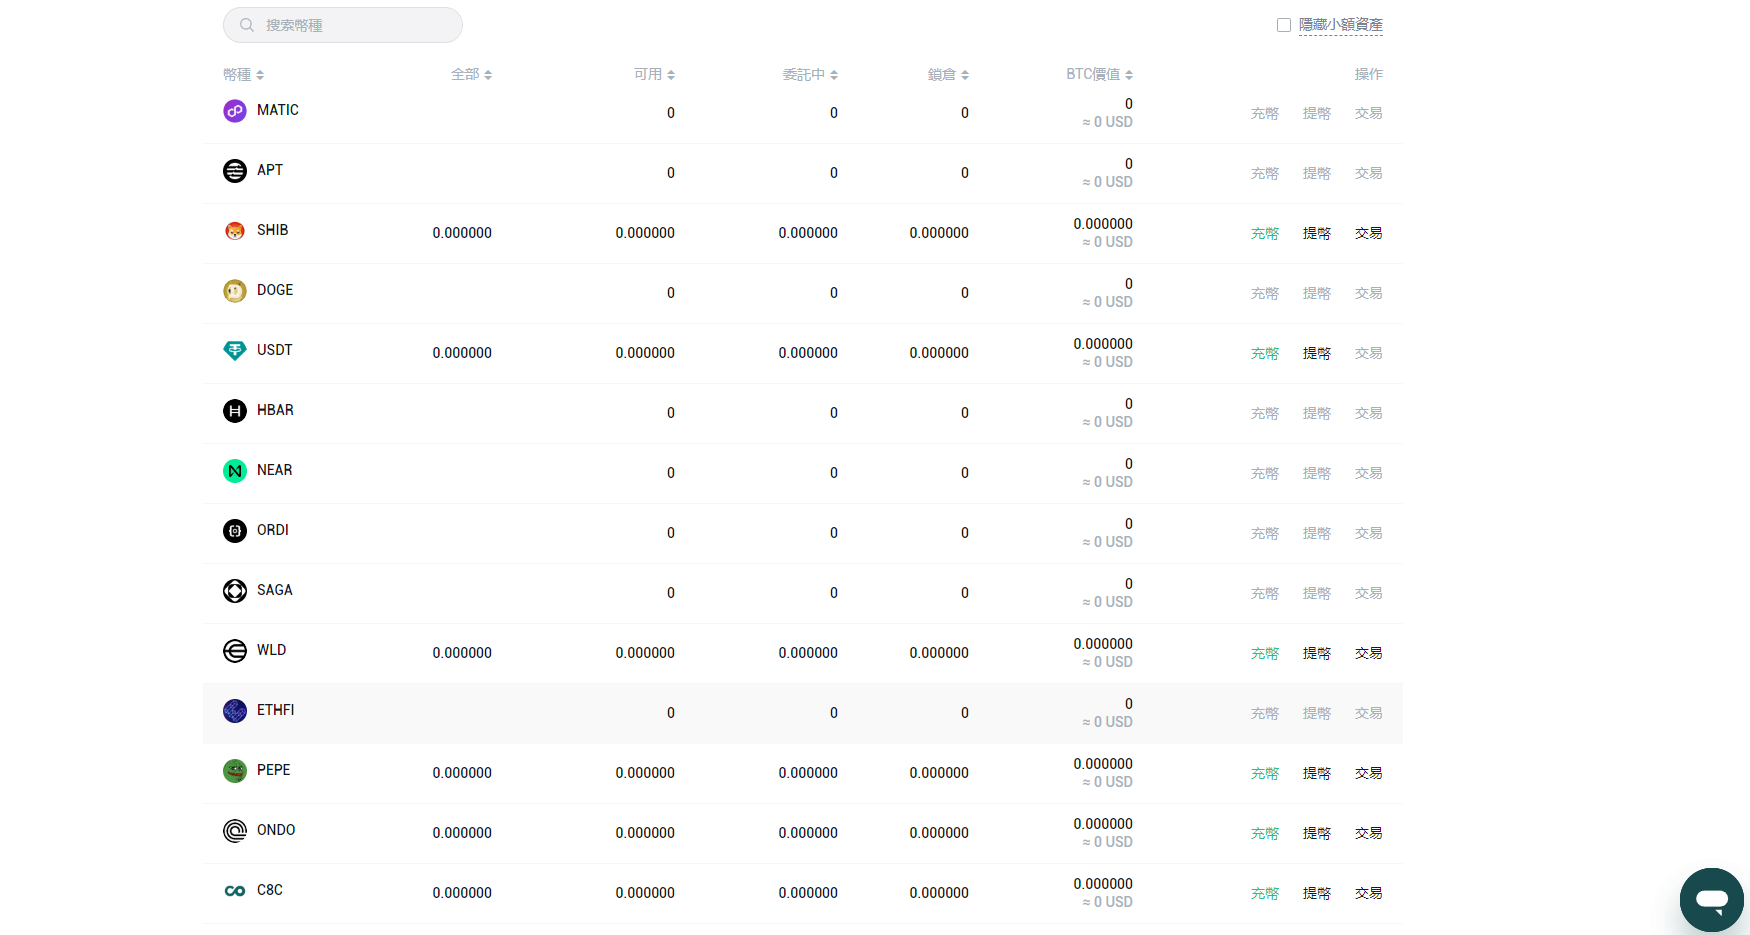This screenshot has height=935, width=1750.
Task: Click the SHIB coin icon
Action: [234, 231]
